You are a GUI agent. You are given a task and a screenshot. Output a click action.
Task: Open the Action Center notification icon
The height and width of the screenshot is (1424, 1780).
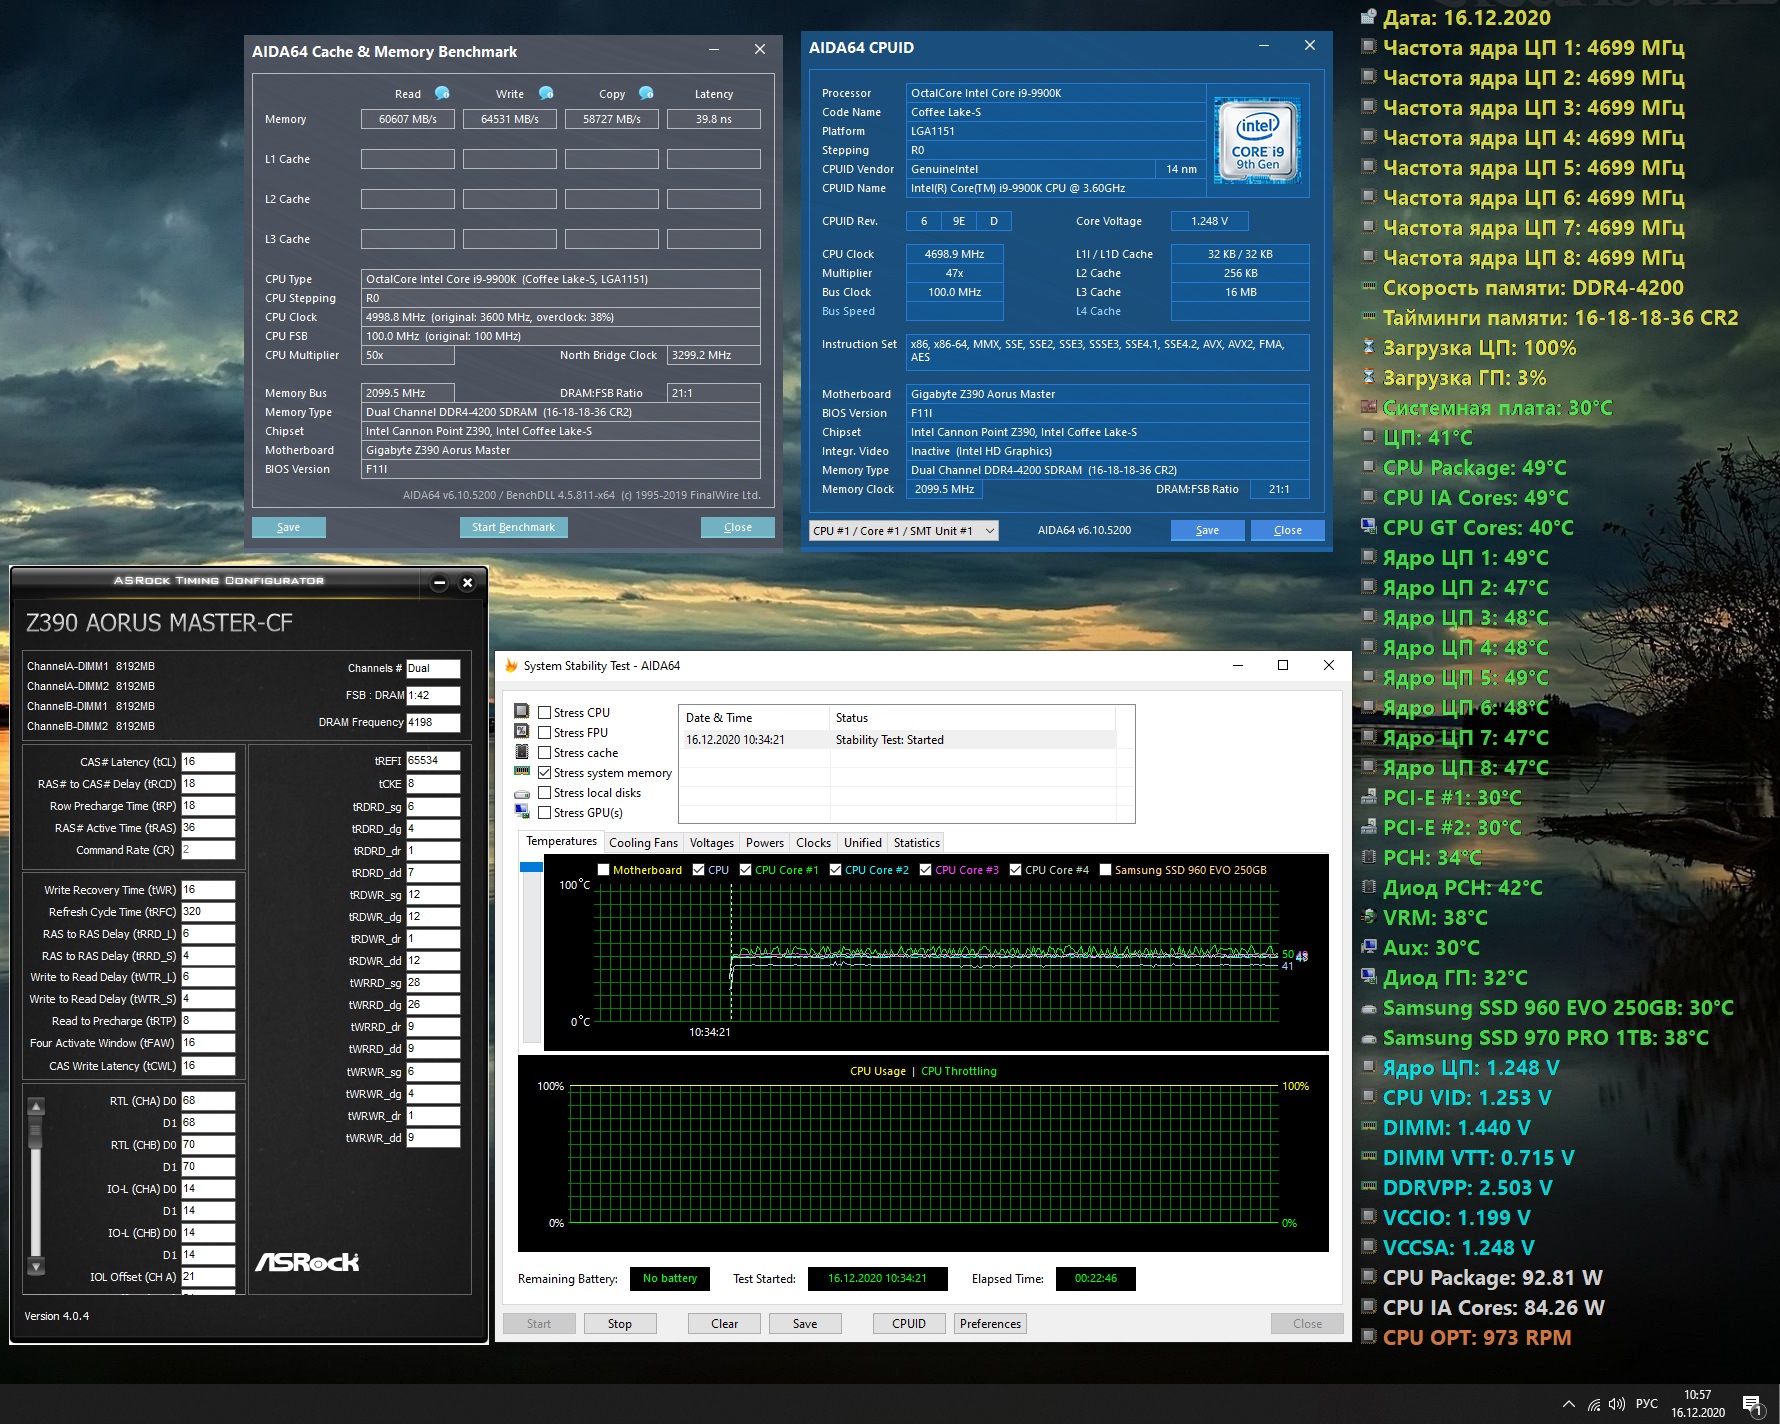pyautogui.click(x=1752, y=1405)
